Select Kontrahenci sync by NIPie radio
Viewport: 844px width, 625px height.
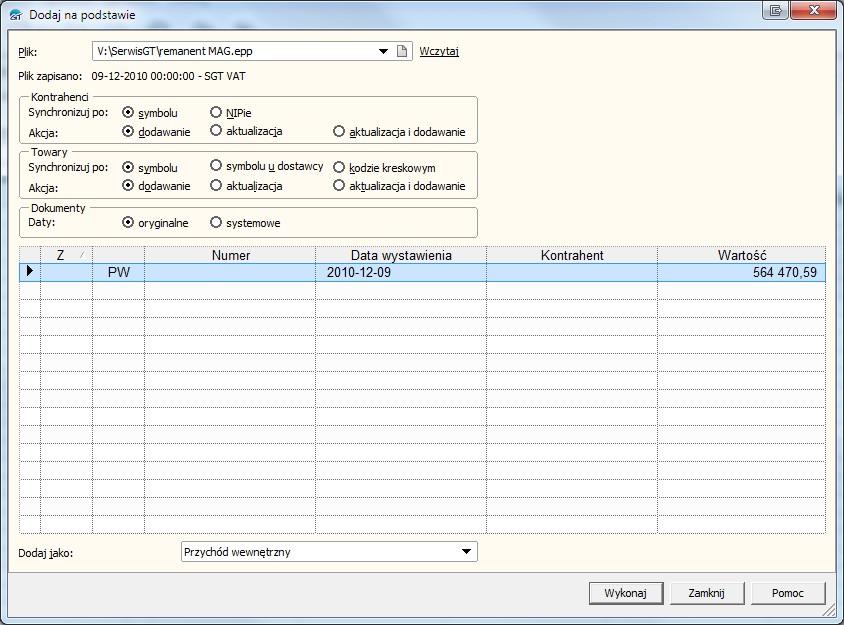tap(216, 112)
